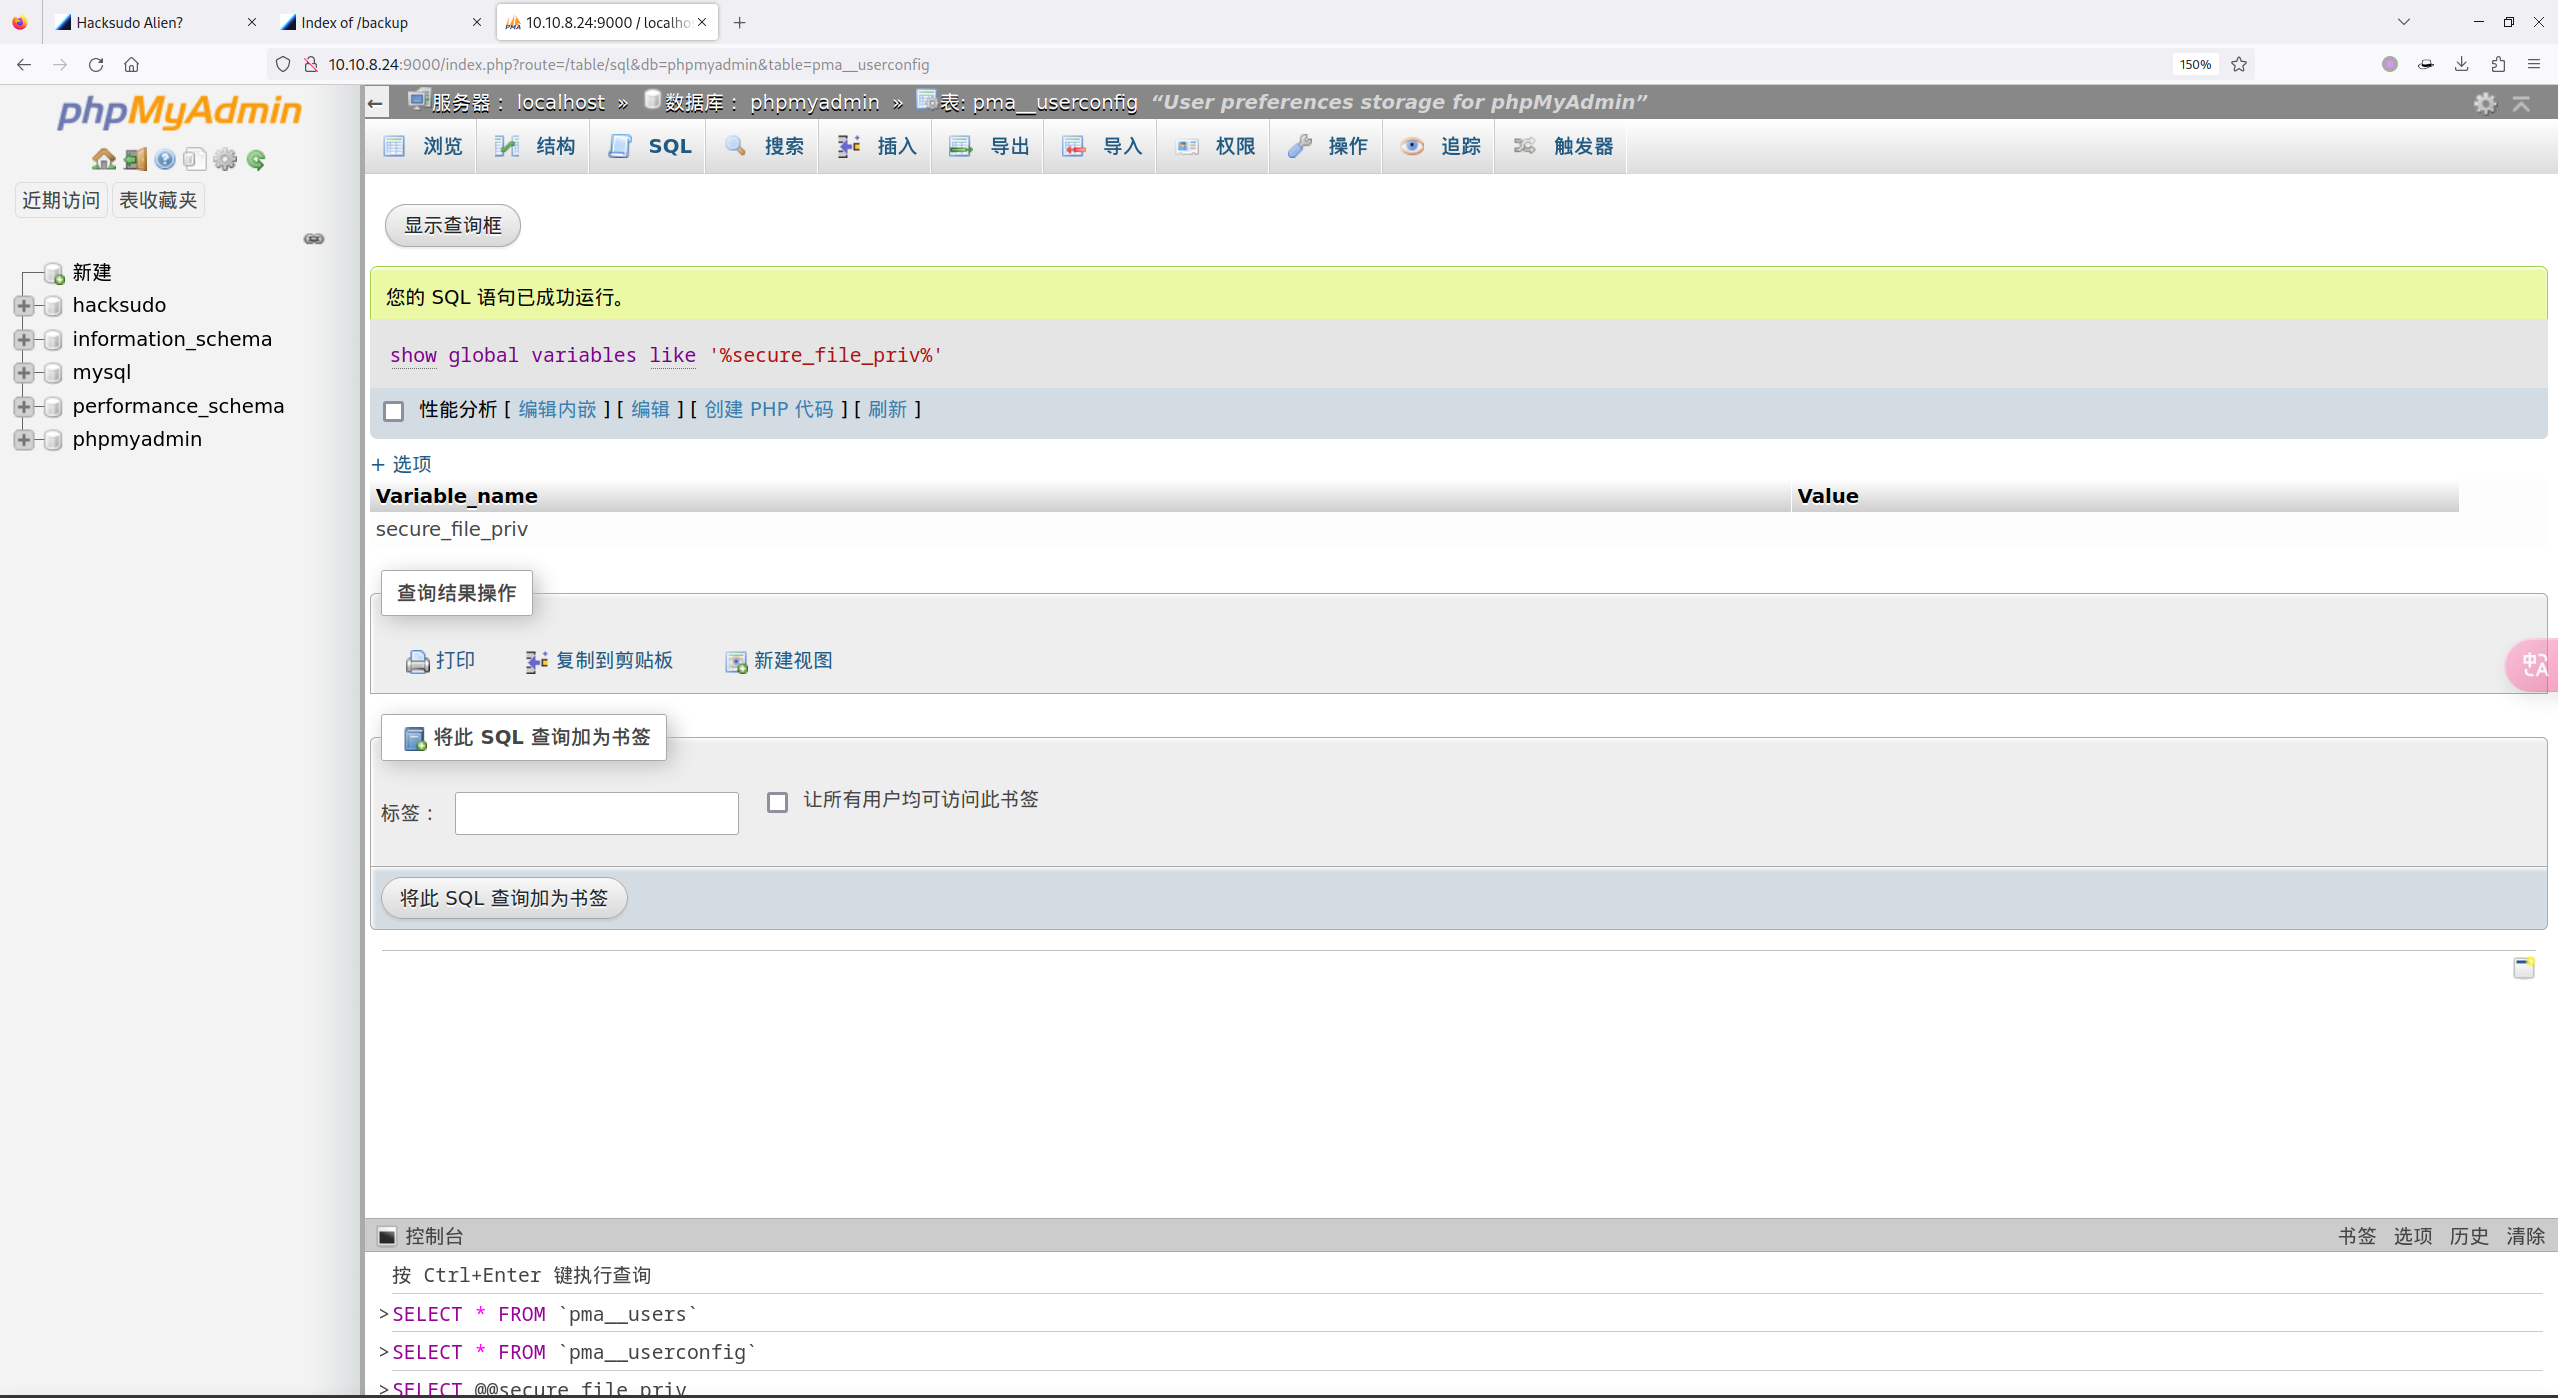Viewport: 2558px width, 1398px height.
Task: Open the 搜索 search tab
Action: tap(763, 146)
